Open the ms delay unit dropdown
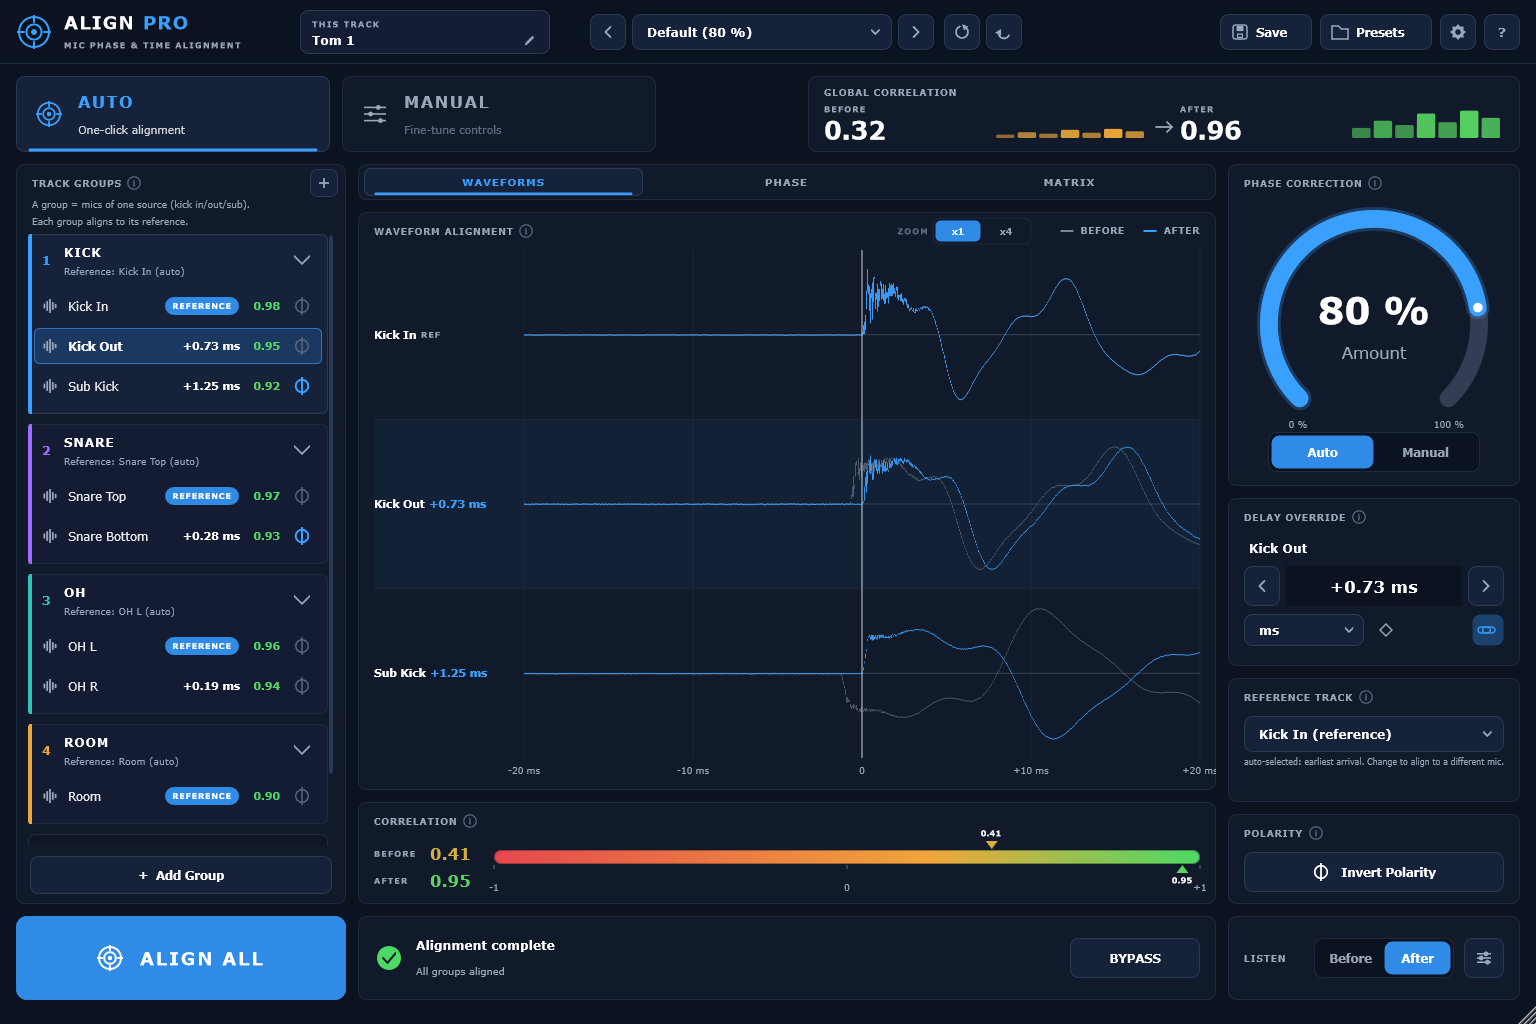 pos(1304,630)
